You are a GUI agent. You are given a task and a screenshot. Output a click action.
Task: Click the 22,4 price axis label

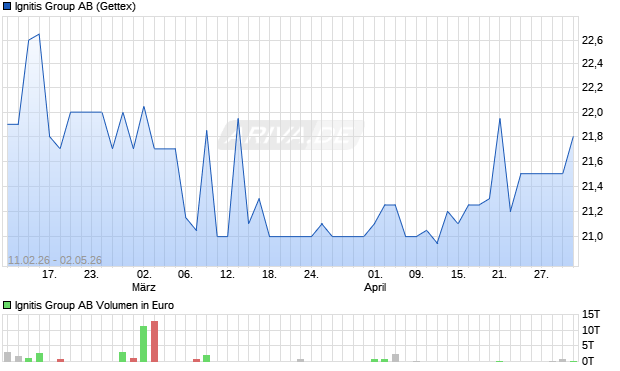(x=592, y=63)
